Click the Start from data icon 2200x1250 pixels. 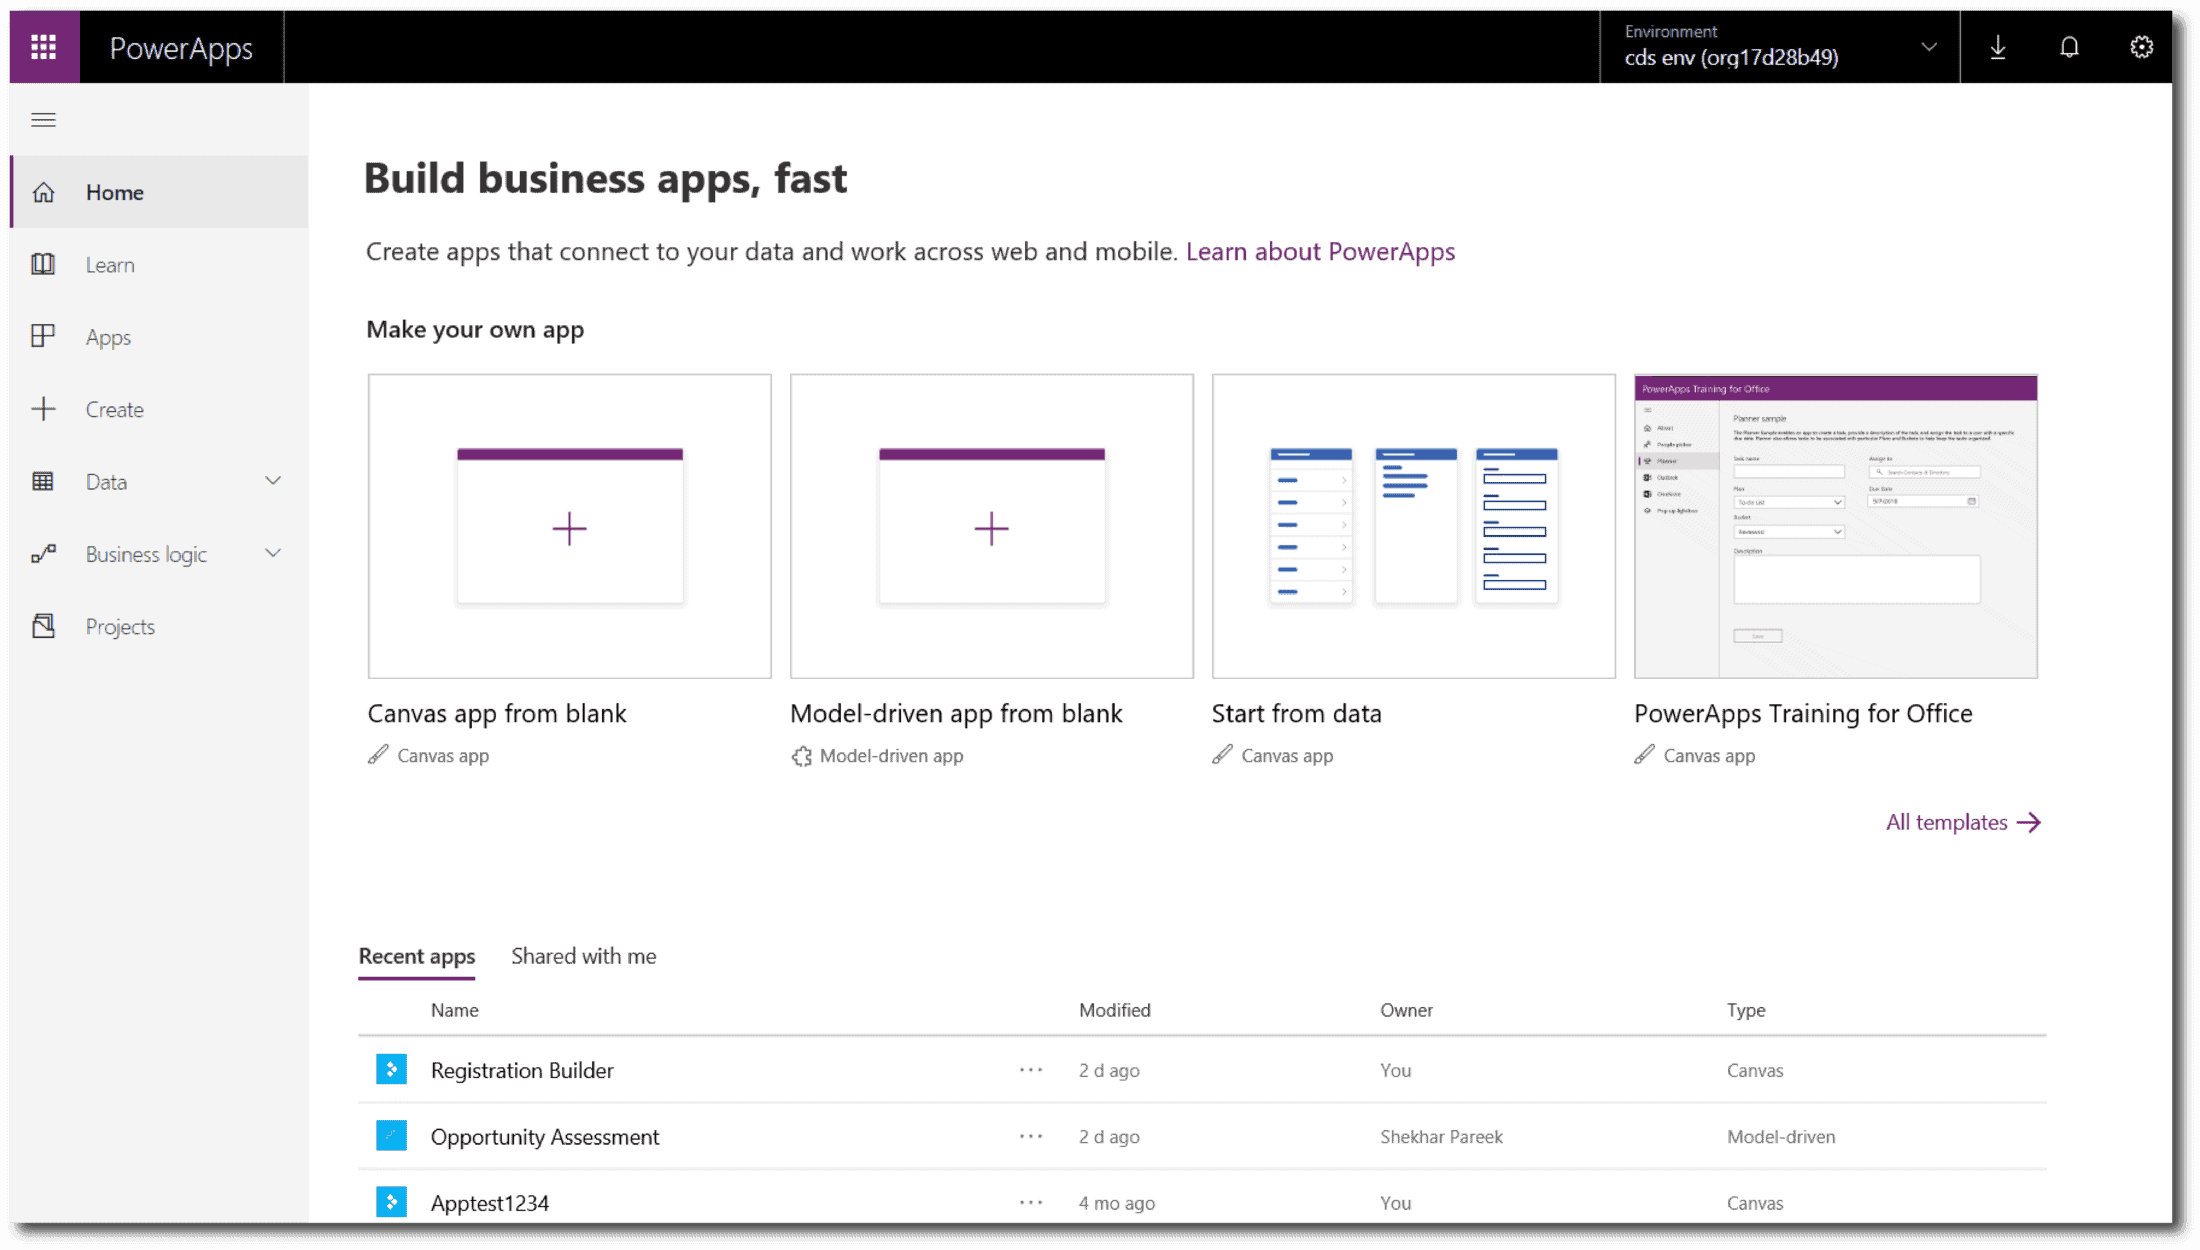[x=1413, y=526]
